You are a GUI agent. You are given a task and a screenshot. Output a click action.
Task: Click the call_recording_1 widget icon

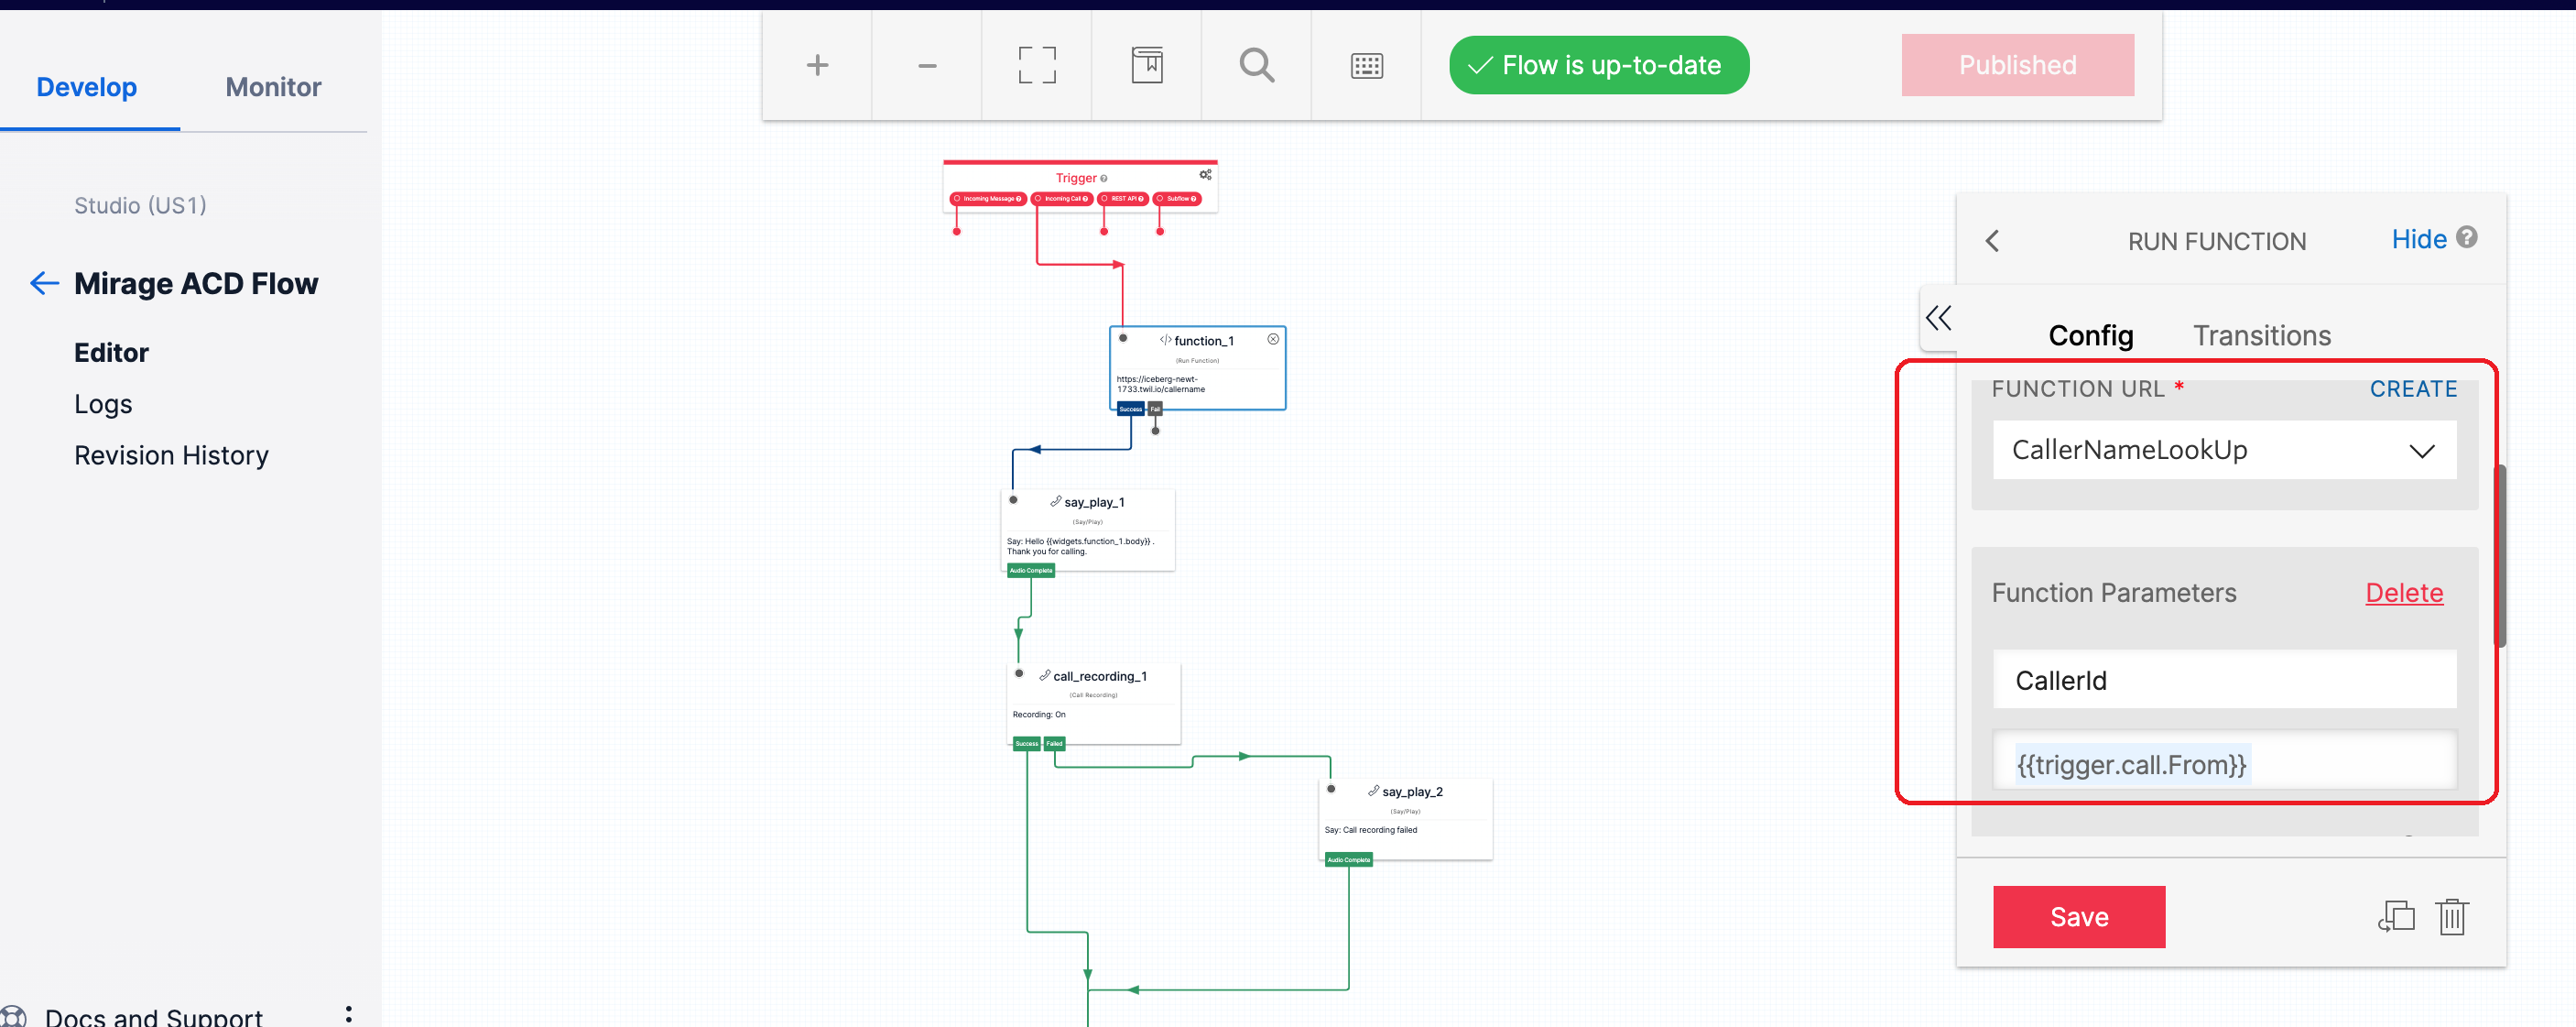pos(1044,675)
